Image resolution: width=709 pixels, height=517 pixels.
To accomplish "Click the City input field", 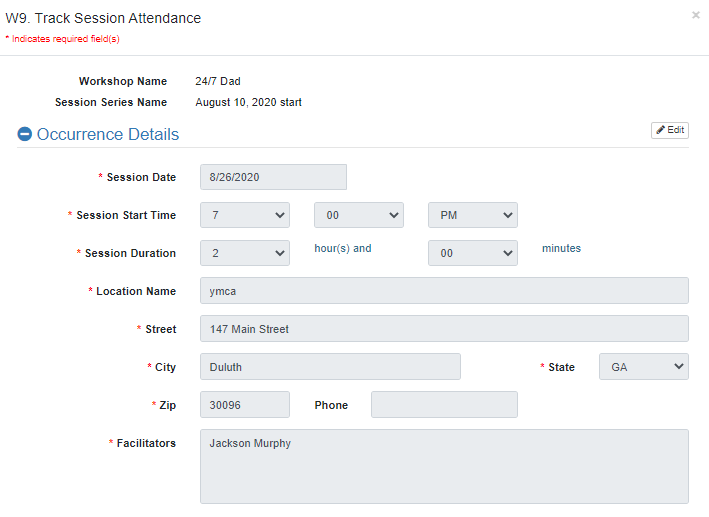I will (x=330, y=367).
